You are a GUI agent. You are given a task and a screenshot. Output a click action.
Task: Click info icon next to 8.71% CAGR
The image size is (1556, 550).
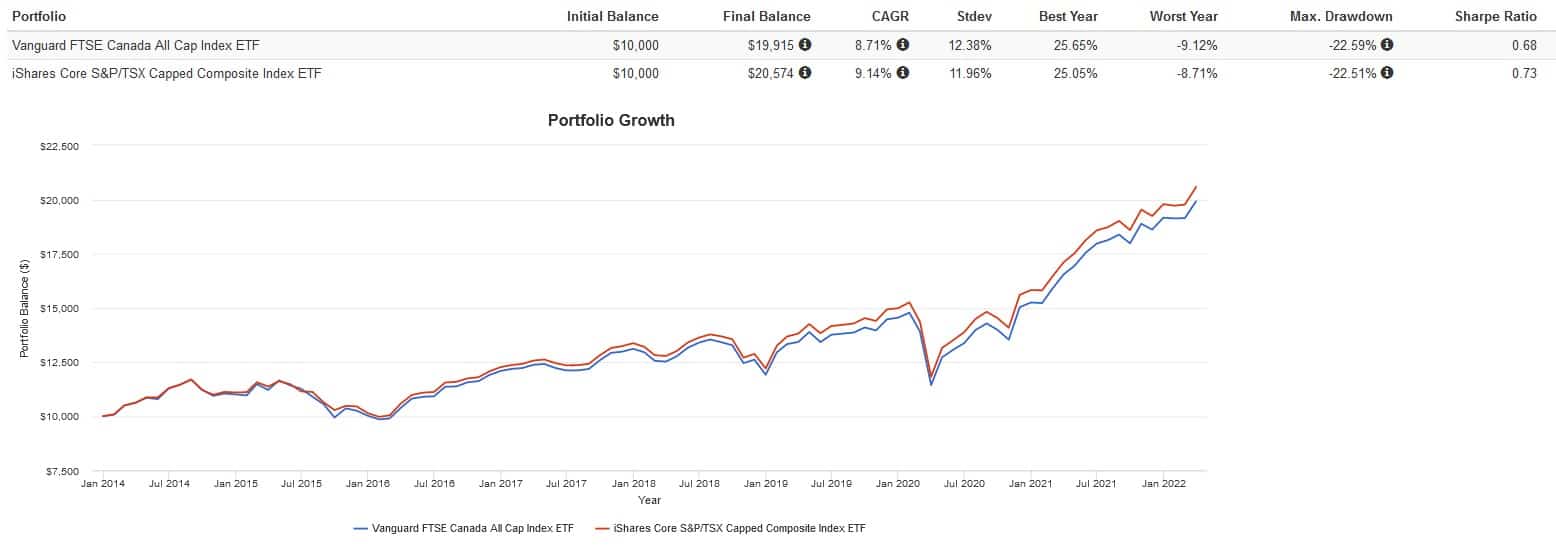click(x=903, y=45)
